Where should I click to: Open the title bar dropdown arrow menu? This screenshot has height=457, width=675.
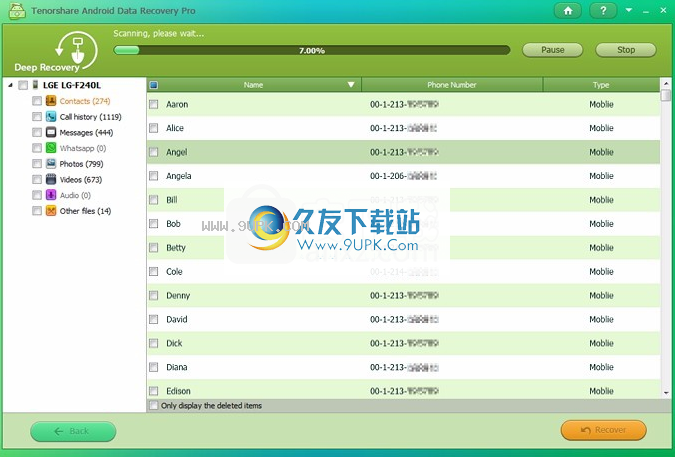pos(629,10)
